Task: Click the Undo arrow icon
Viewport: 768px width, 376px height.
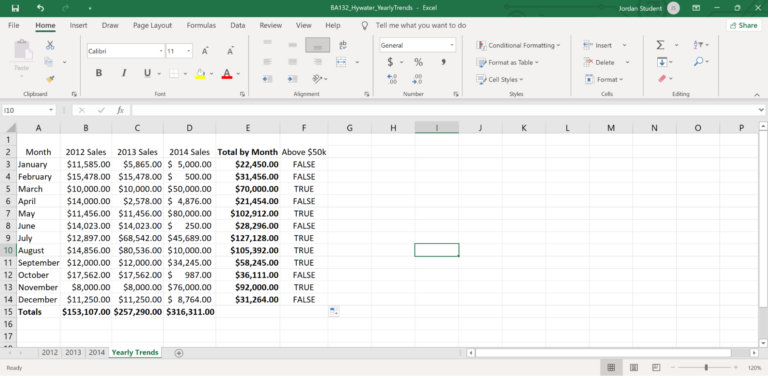Action: (40, 8)
